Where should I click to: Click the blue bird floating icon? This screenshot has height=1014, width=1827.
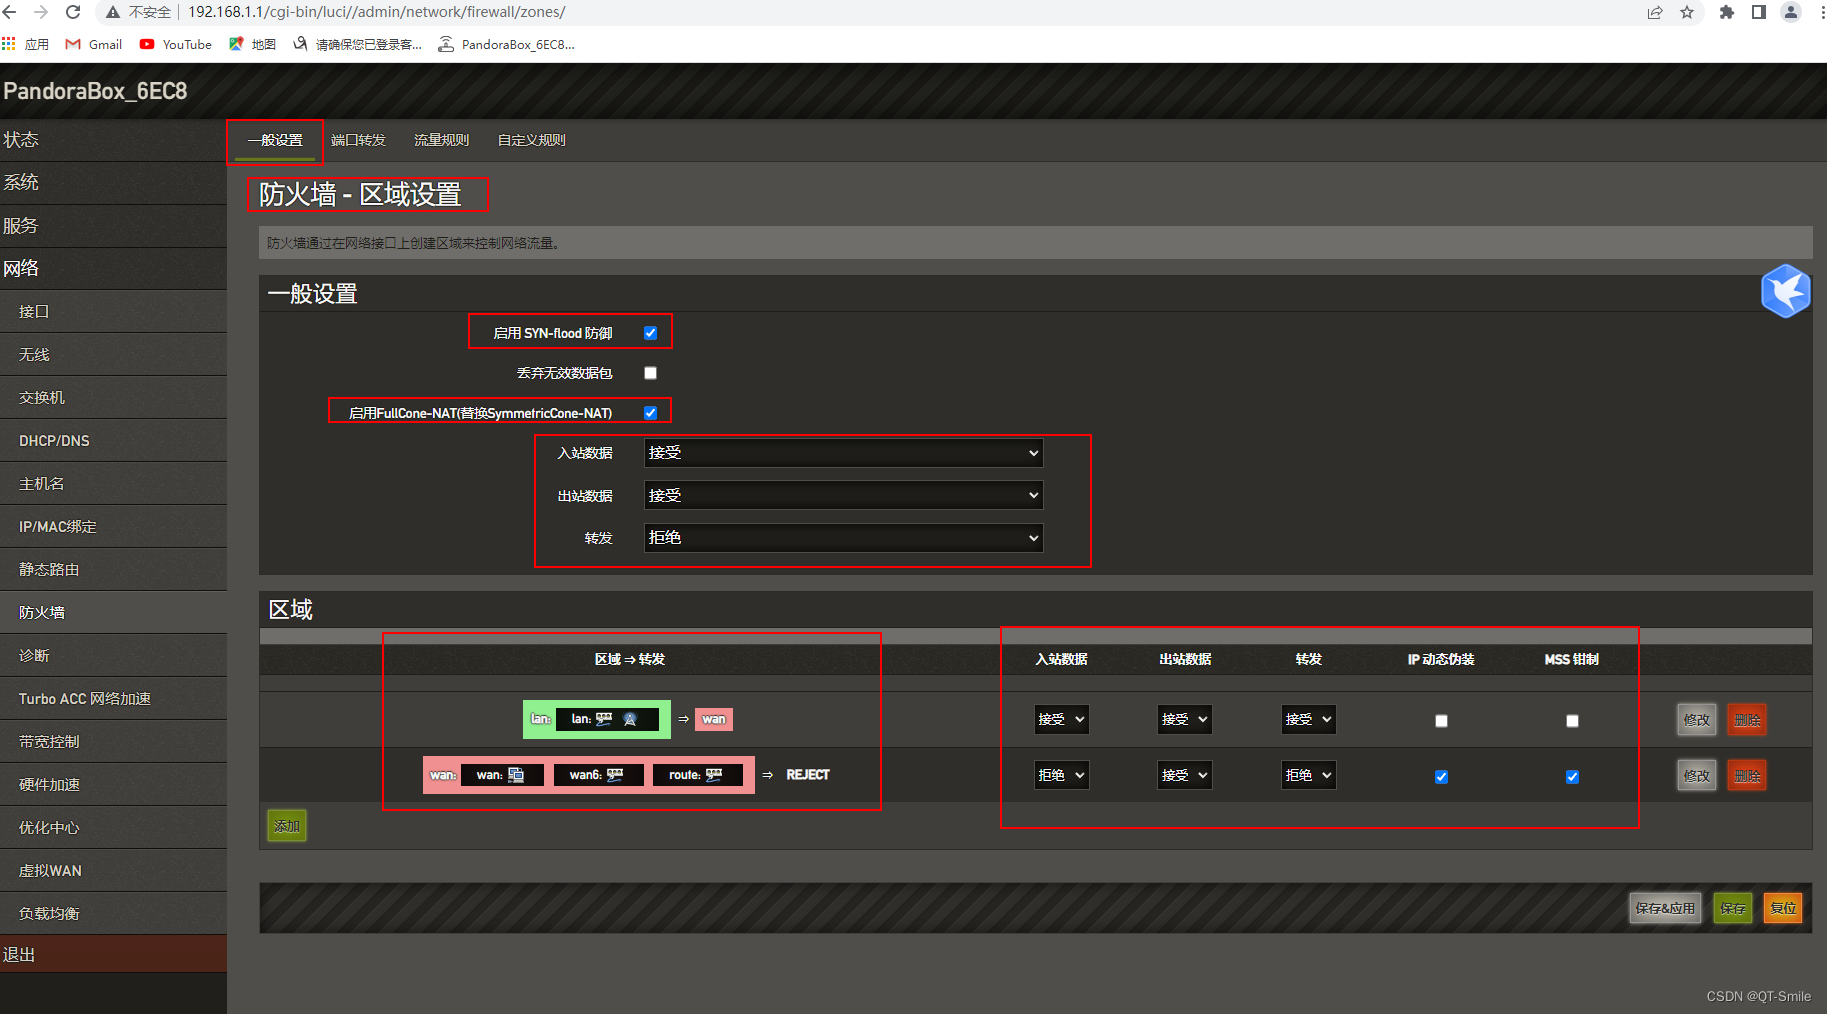pos(1785,291)
